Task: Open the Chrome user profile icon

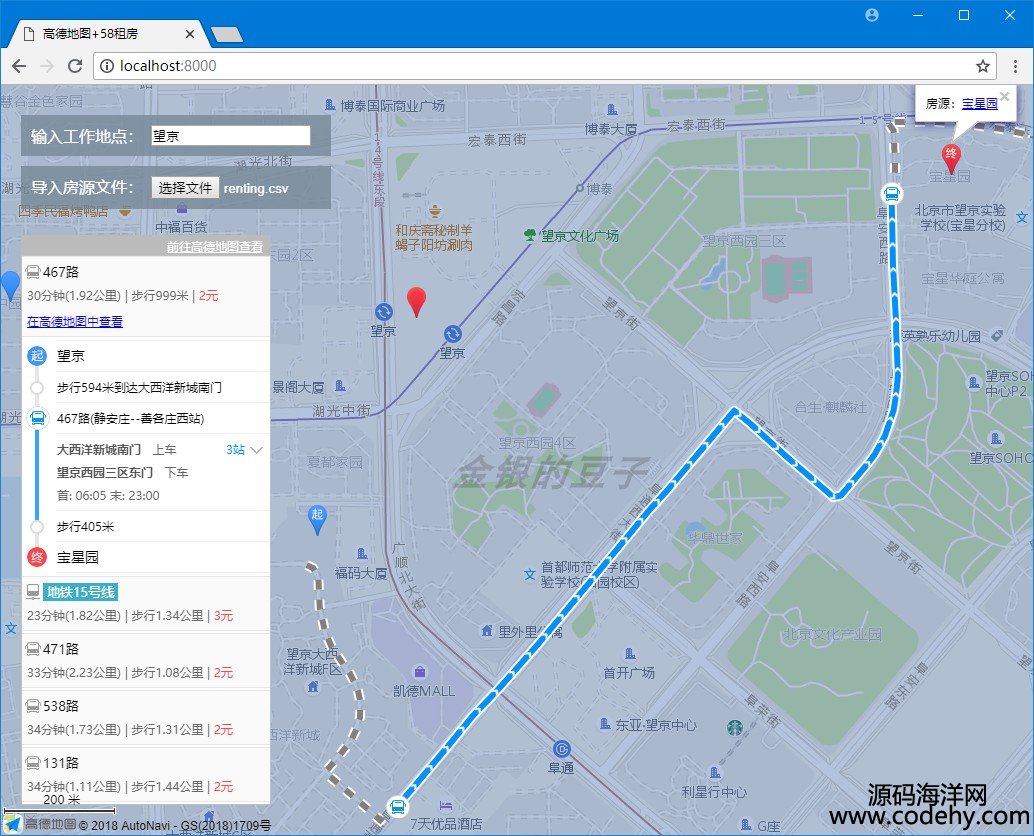Action: (x=872, y=15)
